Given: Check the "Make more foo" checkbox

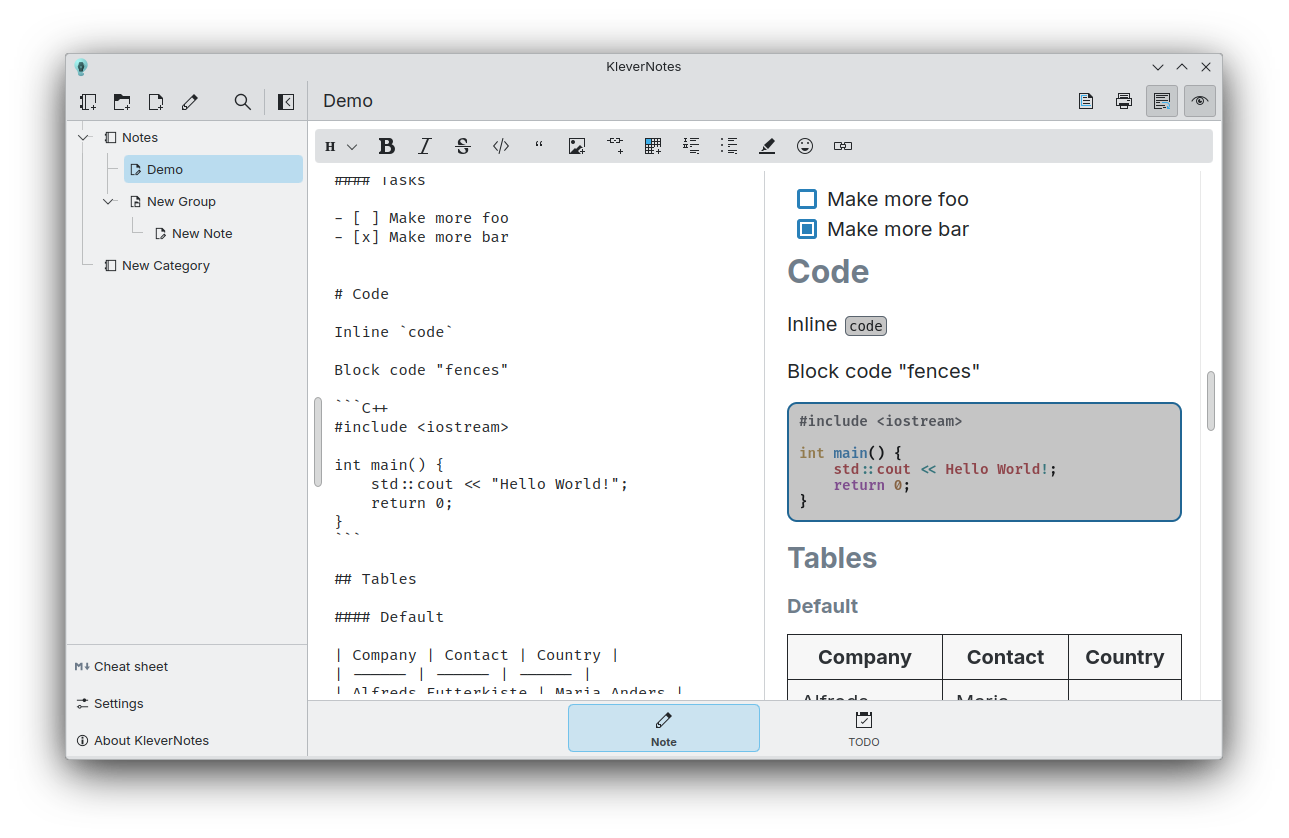Looking at the screenshot, I should click(x=807, y=199).
